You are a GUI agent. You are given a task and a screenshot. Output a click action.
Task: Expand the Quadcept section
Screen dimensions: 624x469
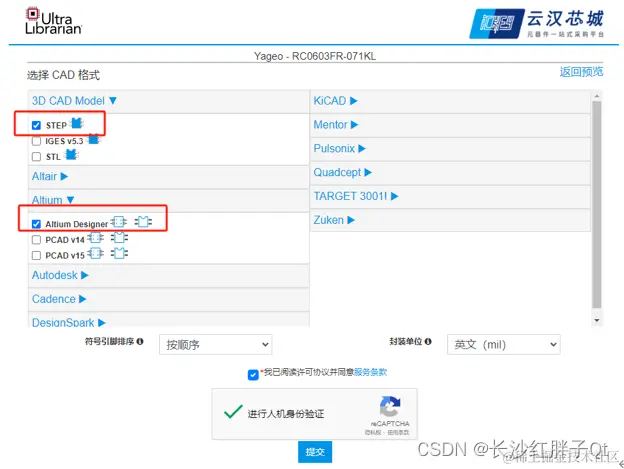click(x=343, y=172)
